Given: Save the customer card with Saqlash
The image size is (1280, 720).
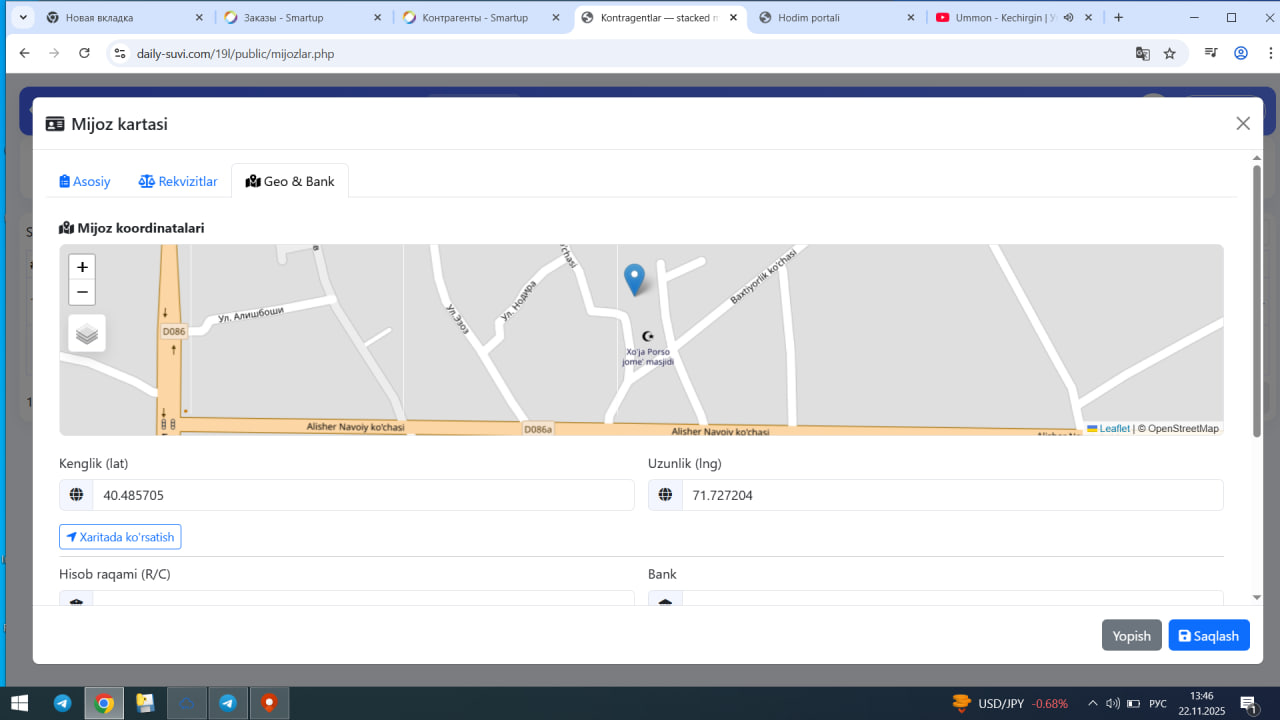Looking at the screenshot, I should click(1209, 636).
